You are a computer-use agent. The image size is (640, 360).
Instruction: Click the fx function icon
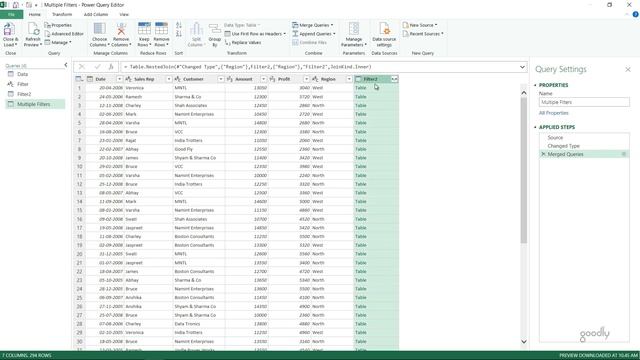pyautogui.click(x=111, y=67)
